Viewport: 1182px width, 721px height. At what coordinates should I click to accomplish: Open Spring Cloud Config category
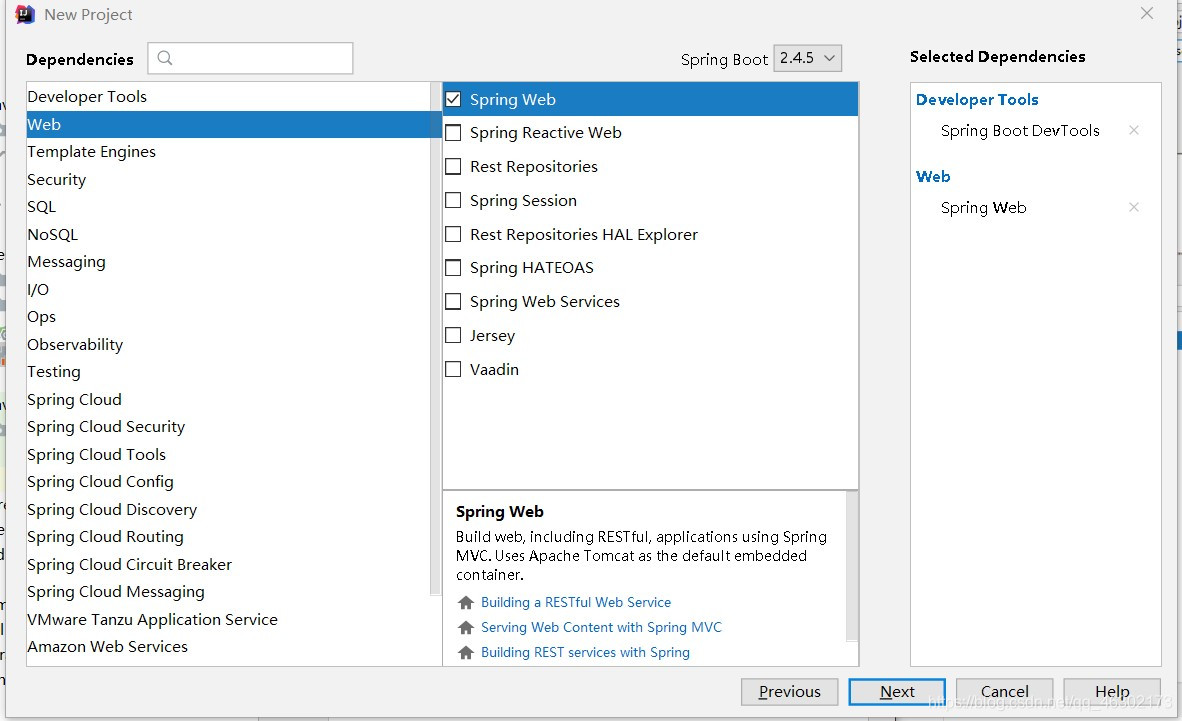click(228, 482)
